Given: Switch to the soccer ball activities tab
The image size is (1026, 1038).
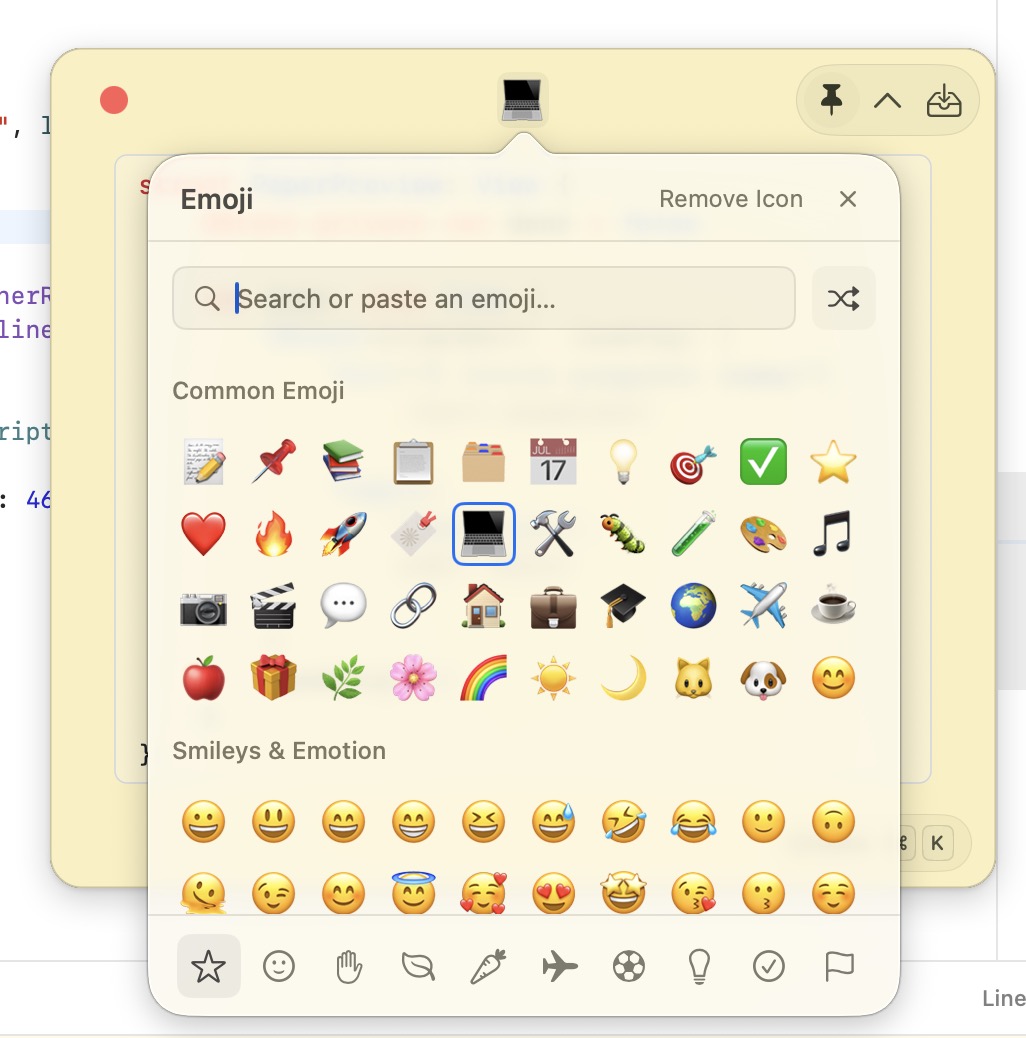Looking at the screenshot, I should (x=629, y=966).
